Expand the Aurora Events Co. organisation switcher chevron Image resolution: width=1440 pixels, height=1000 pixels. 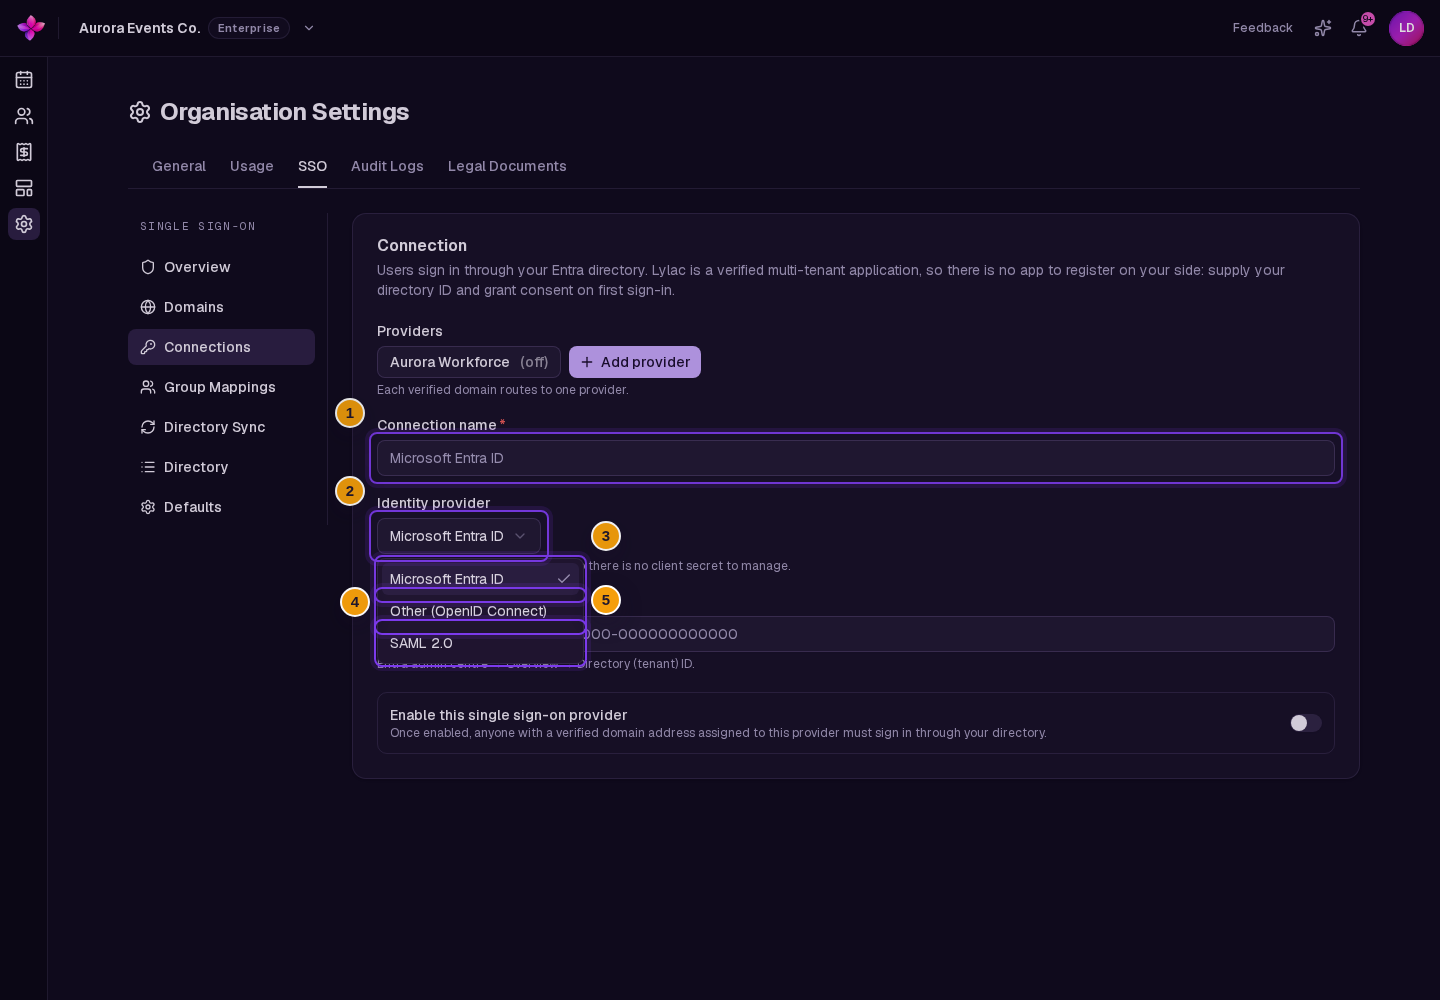[309, 28]
